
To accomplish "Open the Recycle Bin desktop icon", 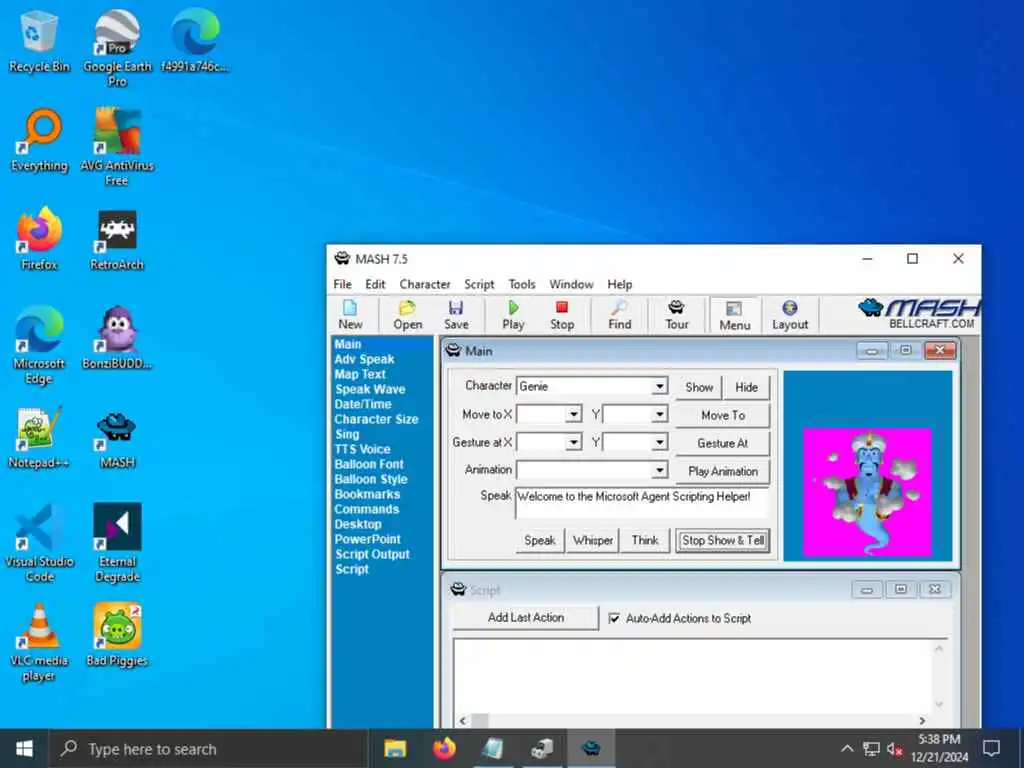I will click(x=39, y=42).
